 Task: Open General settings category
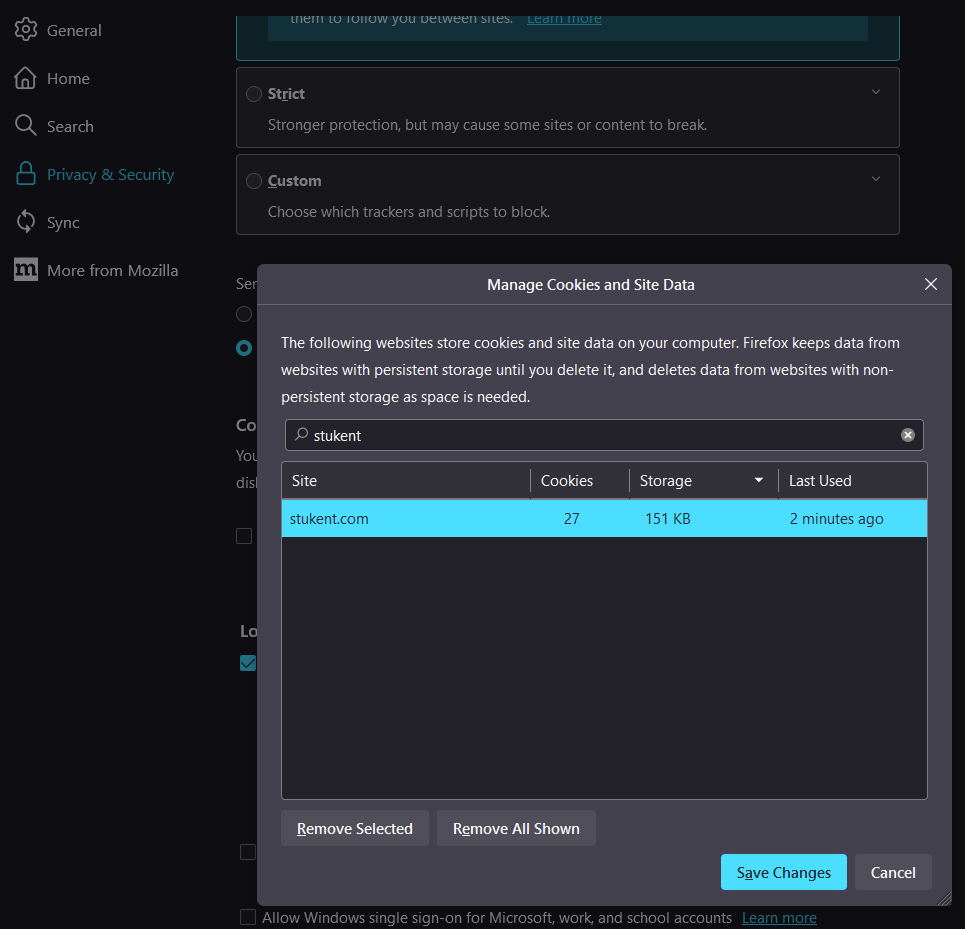tap(74, 30)
